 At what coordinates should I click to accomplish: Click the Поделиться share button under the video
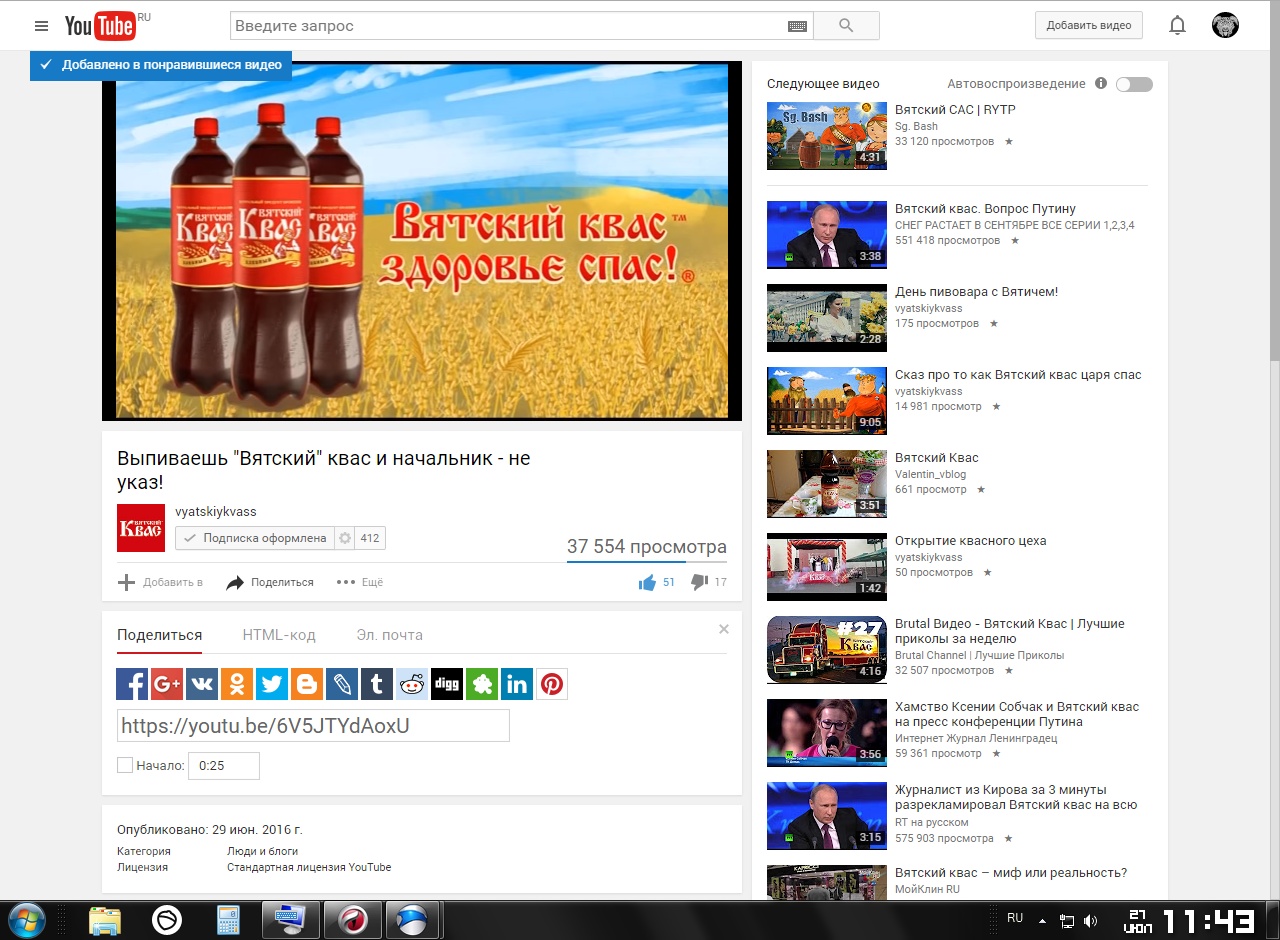click(270, 582)
